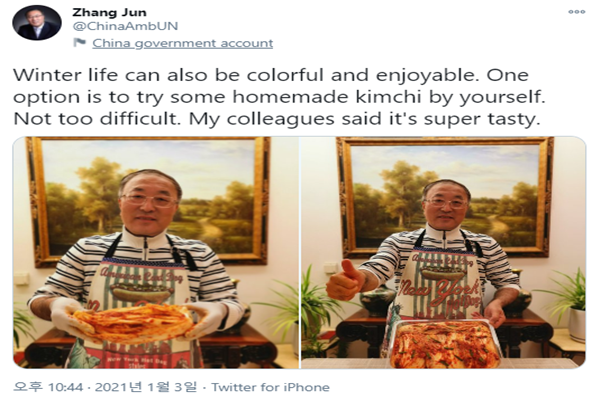Click the flag icon beside government label
600x400 pixels.
79,42
